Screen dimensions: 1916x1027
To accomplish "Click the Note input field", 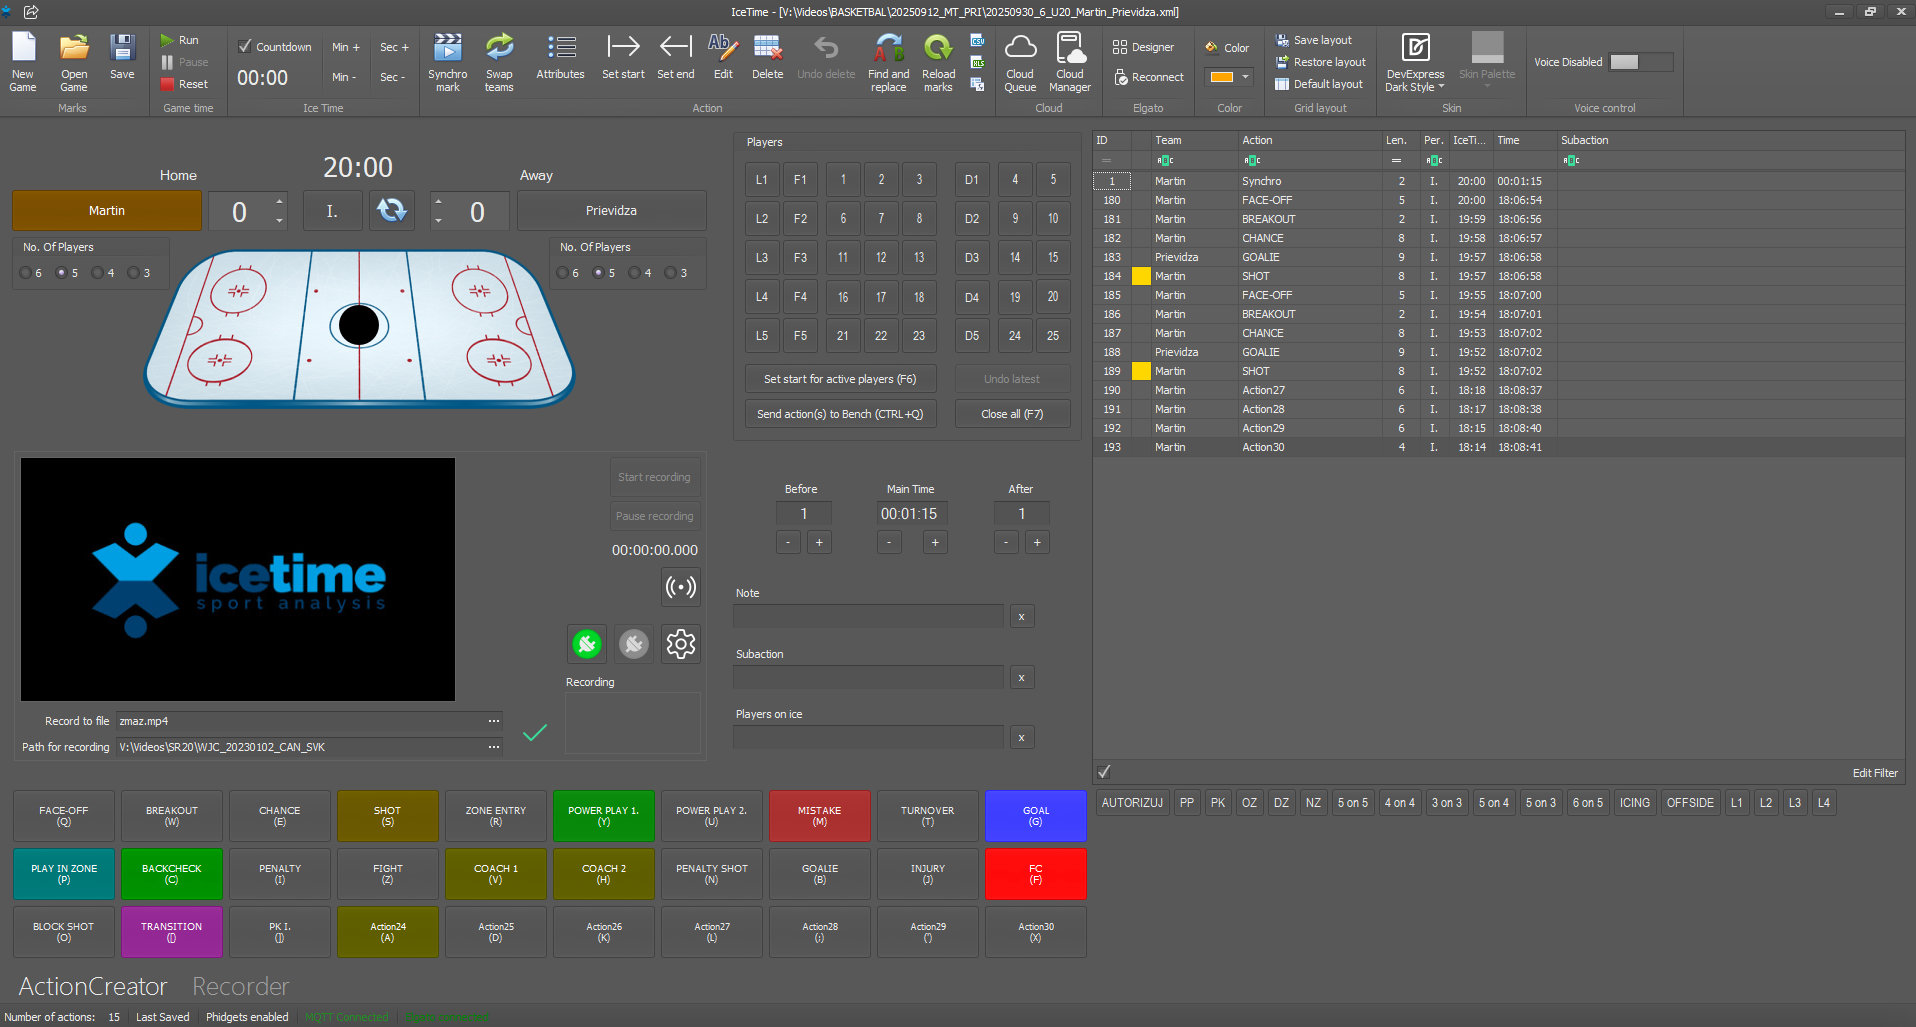I will tap(868, 616).
